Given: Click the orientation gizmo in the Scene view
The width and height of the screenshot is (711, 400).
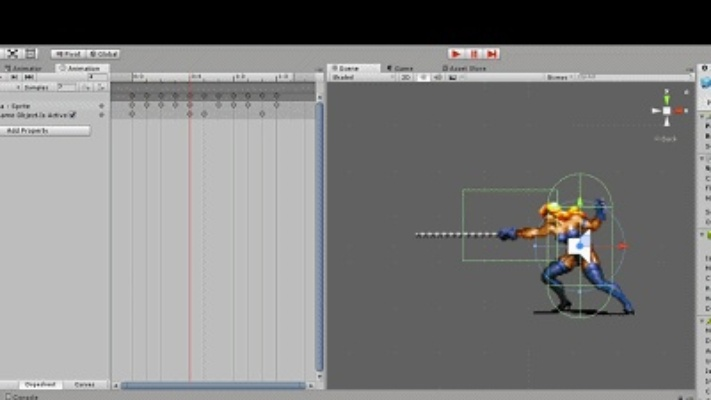Looking at the screenshot, I should click(666, 109).
